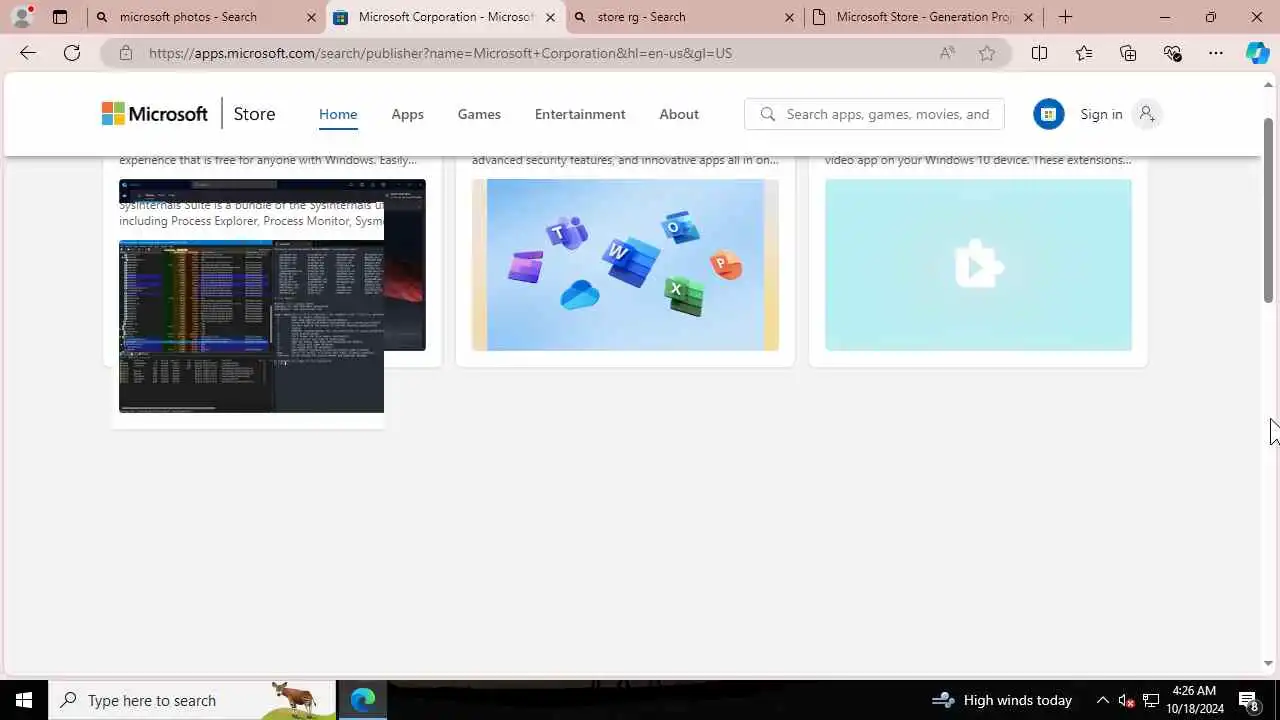Focus the Search apps, games, movies field

click(x=874, y=114)
